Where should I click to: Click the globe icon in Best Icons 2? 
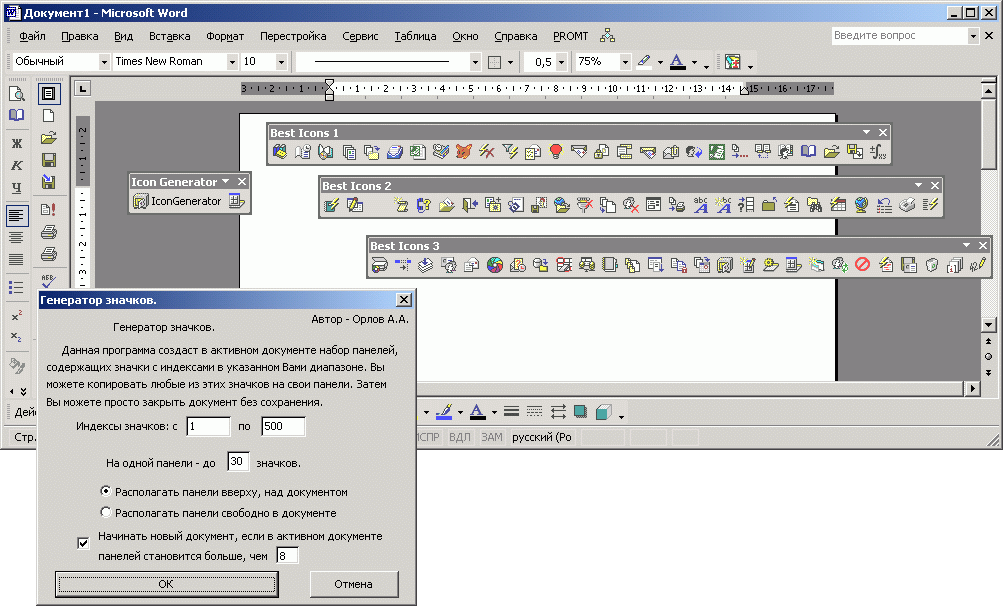click(x=860, y=205)
